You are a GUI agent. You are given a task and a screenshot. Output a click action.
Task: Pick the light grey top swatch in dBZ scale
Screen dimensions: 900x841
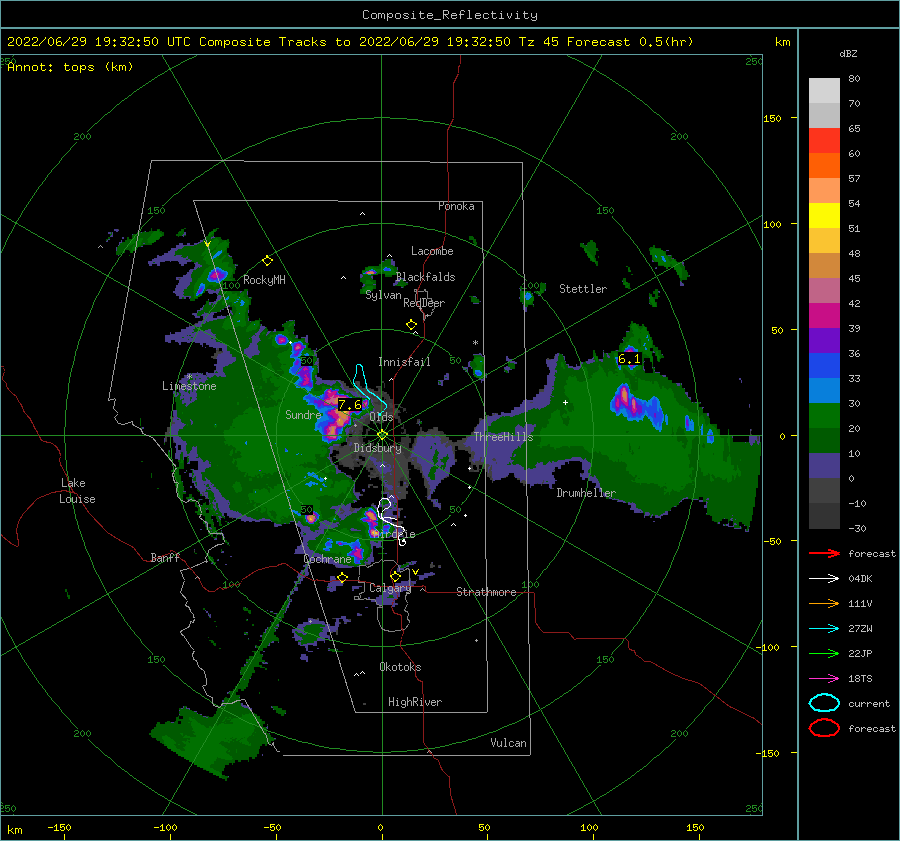point(824,90)
